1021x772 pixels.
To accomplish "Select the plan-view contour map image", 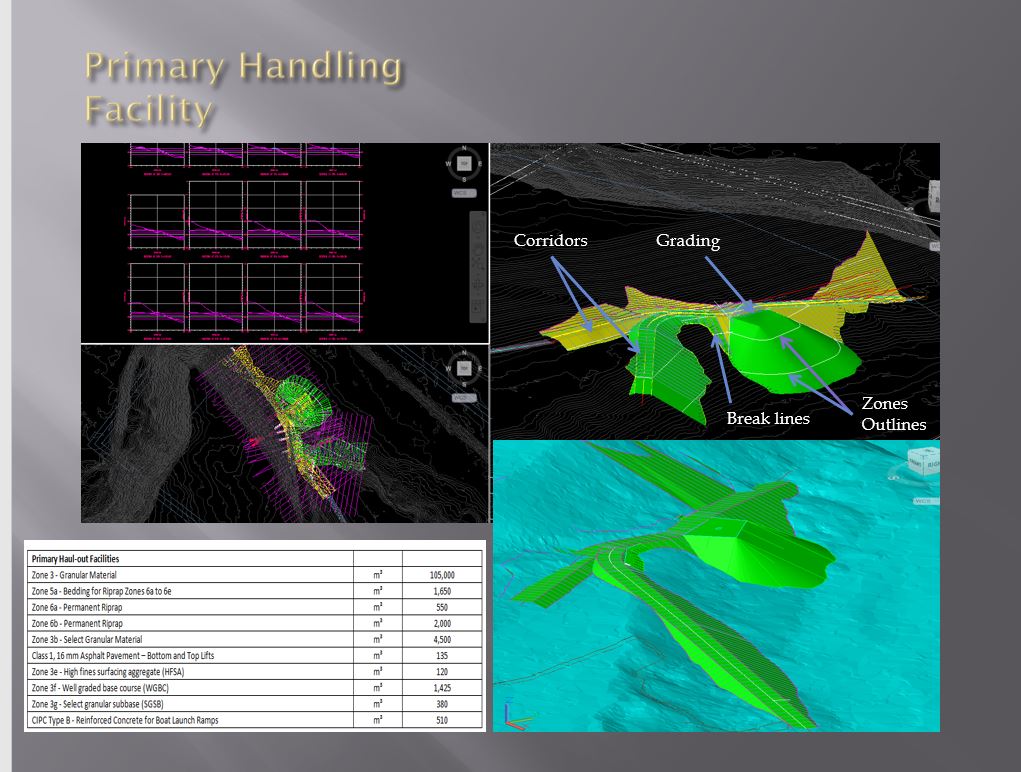I will (285, 434).
